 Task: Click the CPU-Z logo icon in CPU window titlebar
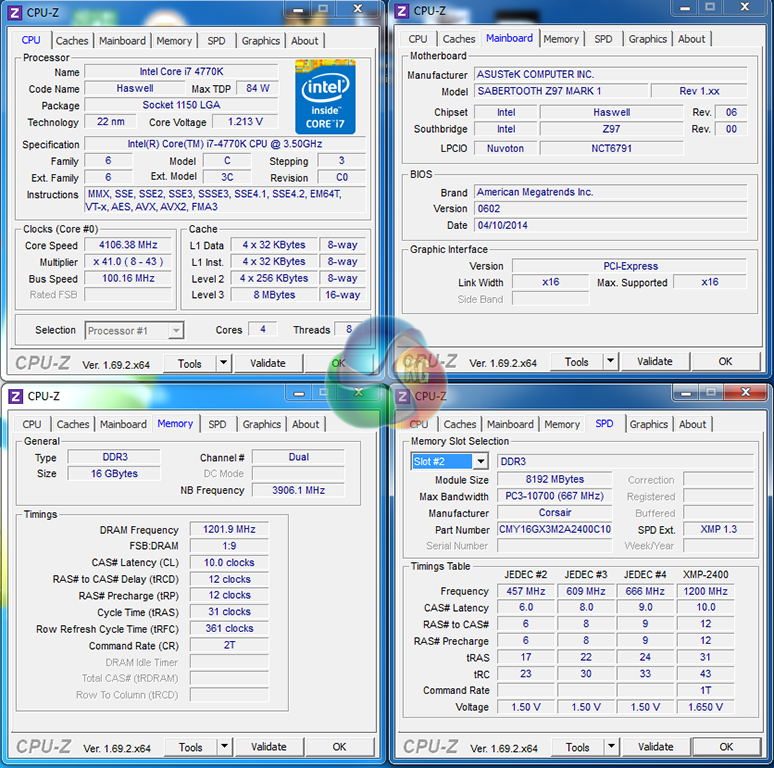15,13
